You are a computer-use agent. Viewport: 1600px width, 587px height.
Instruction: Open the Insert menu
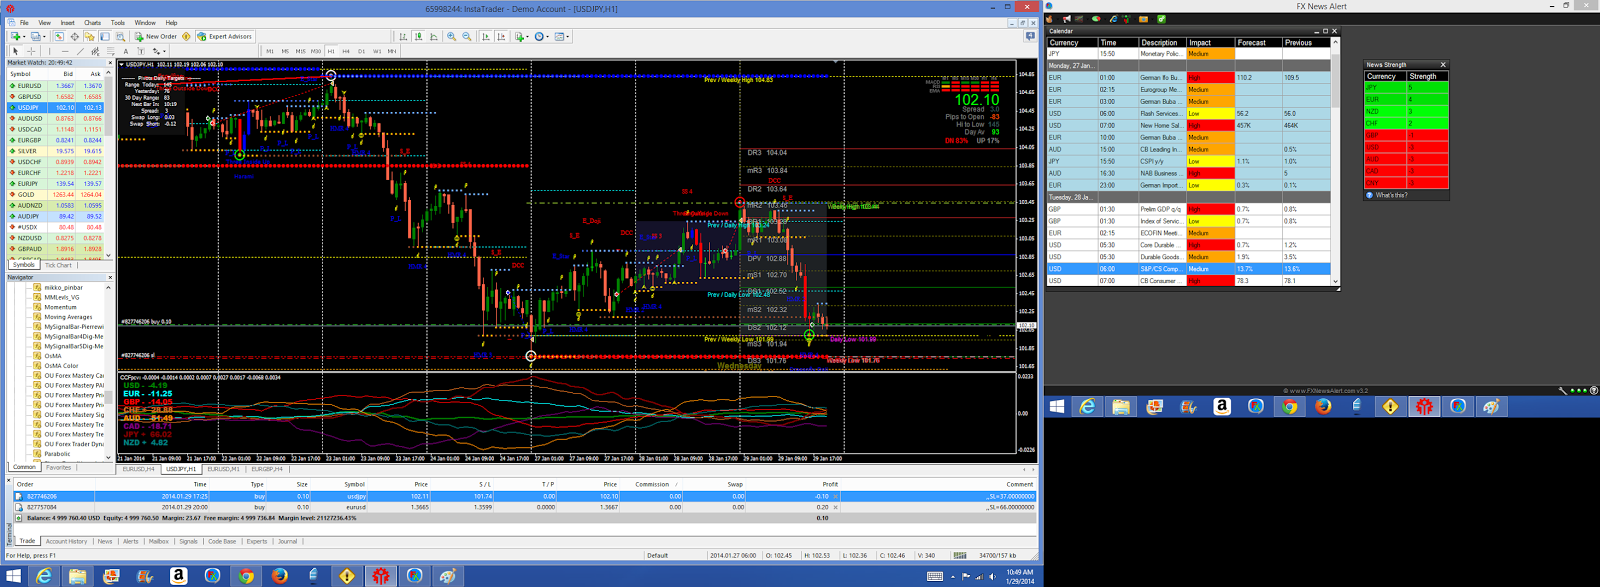(x=67, y=22)
